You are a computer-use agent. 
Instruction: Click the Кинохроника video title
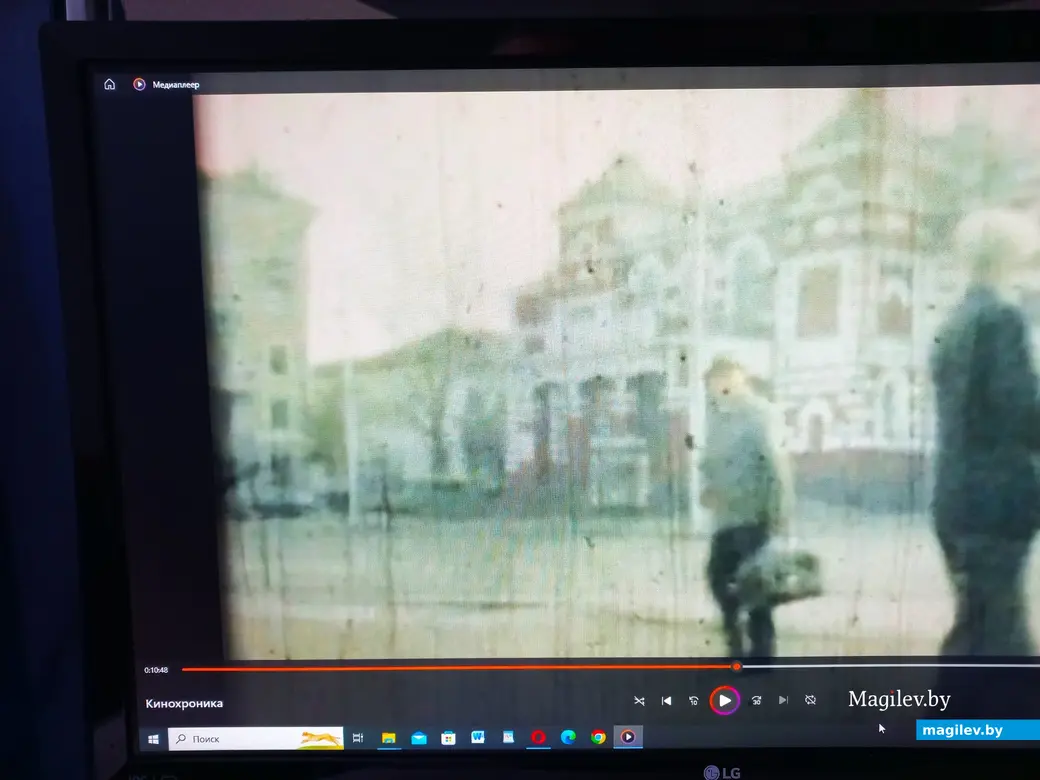tap(184, 704)
